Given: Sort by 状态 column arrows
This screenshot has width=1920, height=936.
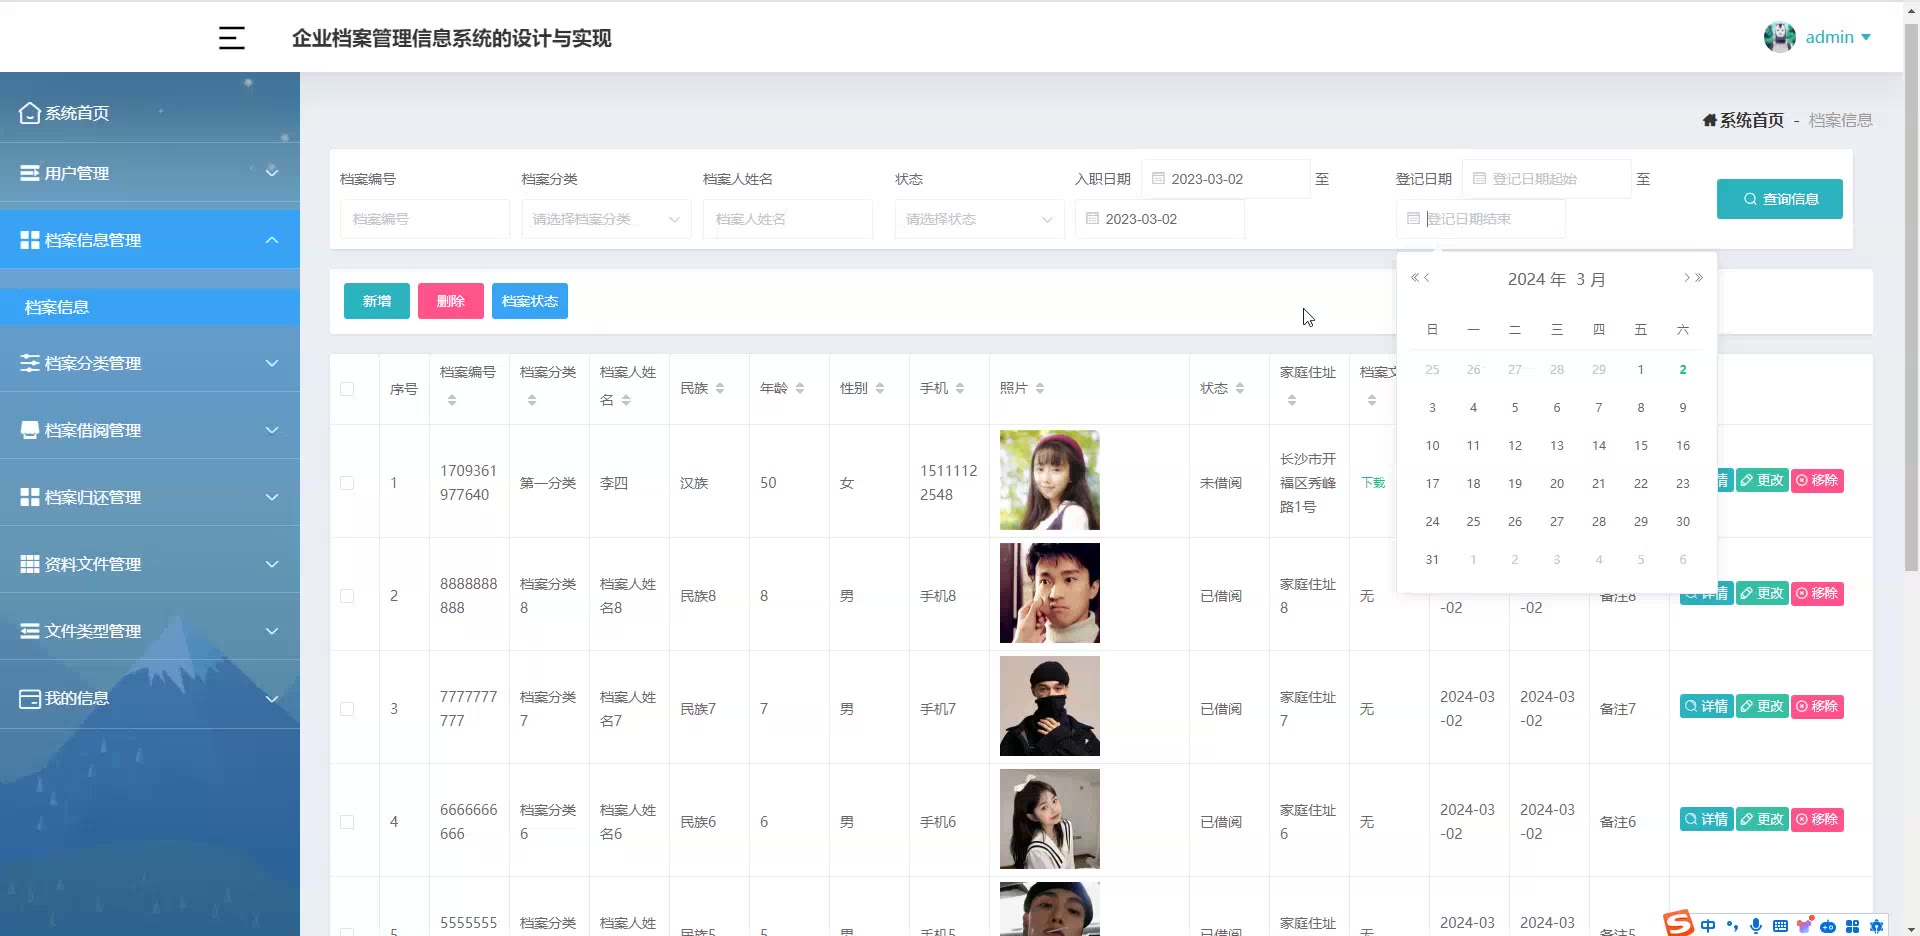Looking at the screenshot, I should 1240,388.
